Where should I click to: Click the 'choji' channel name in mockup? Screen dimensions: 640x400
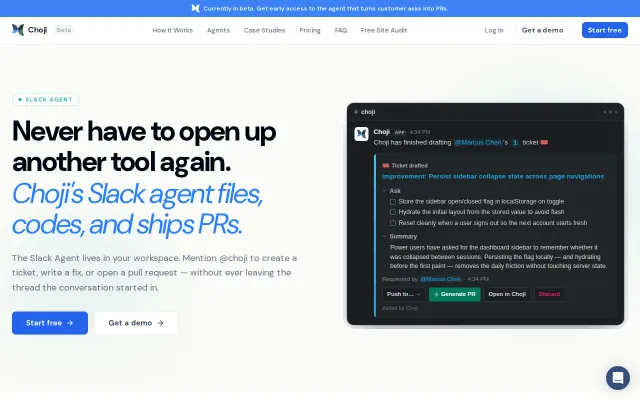[368, 112]
